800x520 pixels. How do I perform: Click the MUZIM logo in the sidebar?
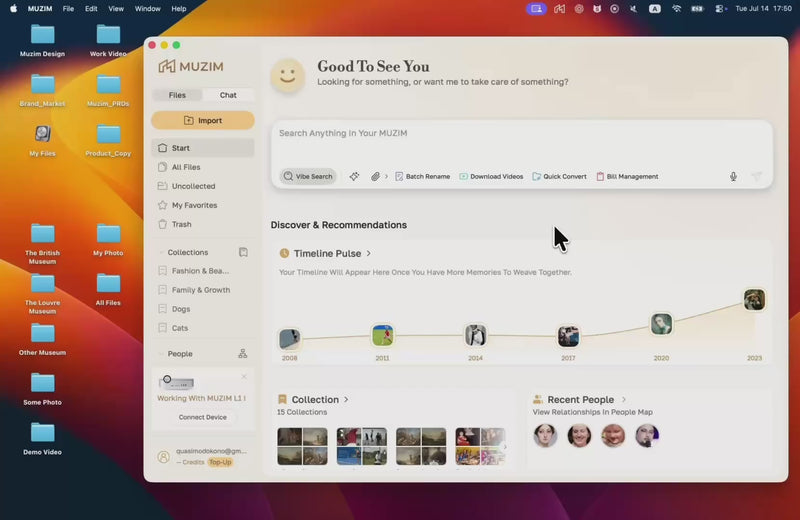[x=190, y=66]
